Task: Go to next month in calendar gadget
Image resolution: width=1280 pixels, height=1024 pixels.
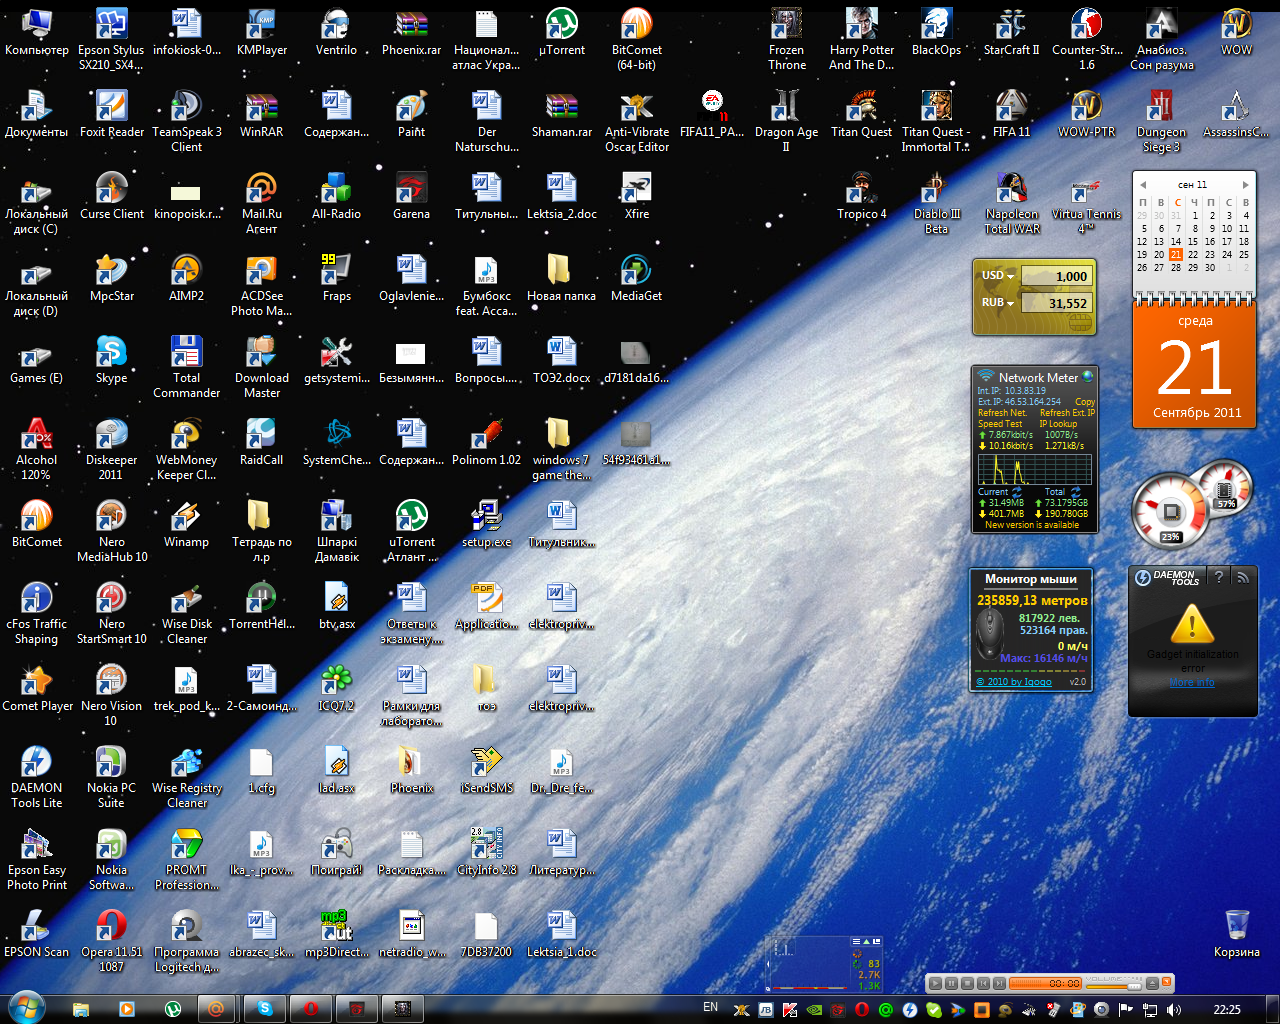Action: (x=1245, y=185)
